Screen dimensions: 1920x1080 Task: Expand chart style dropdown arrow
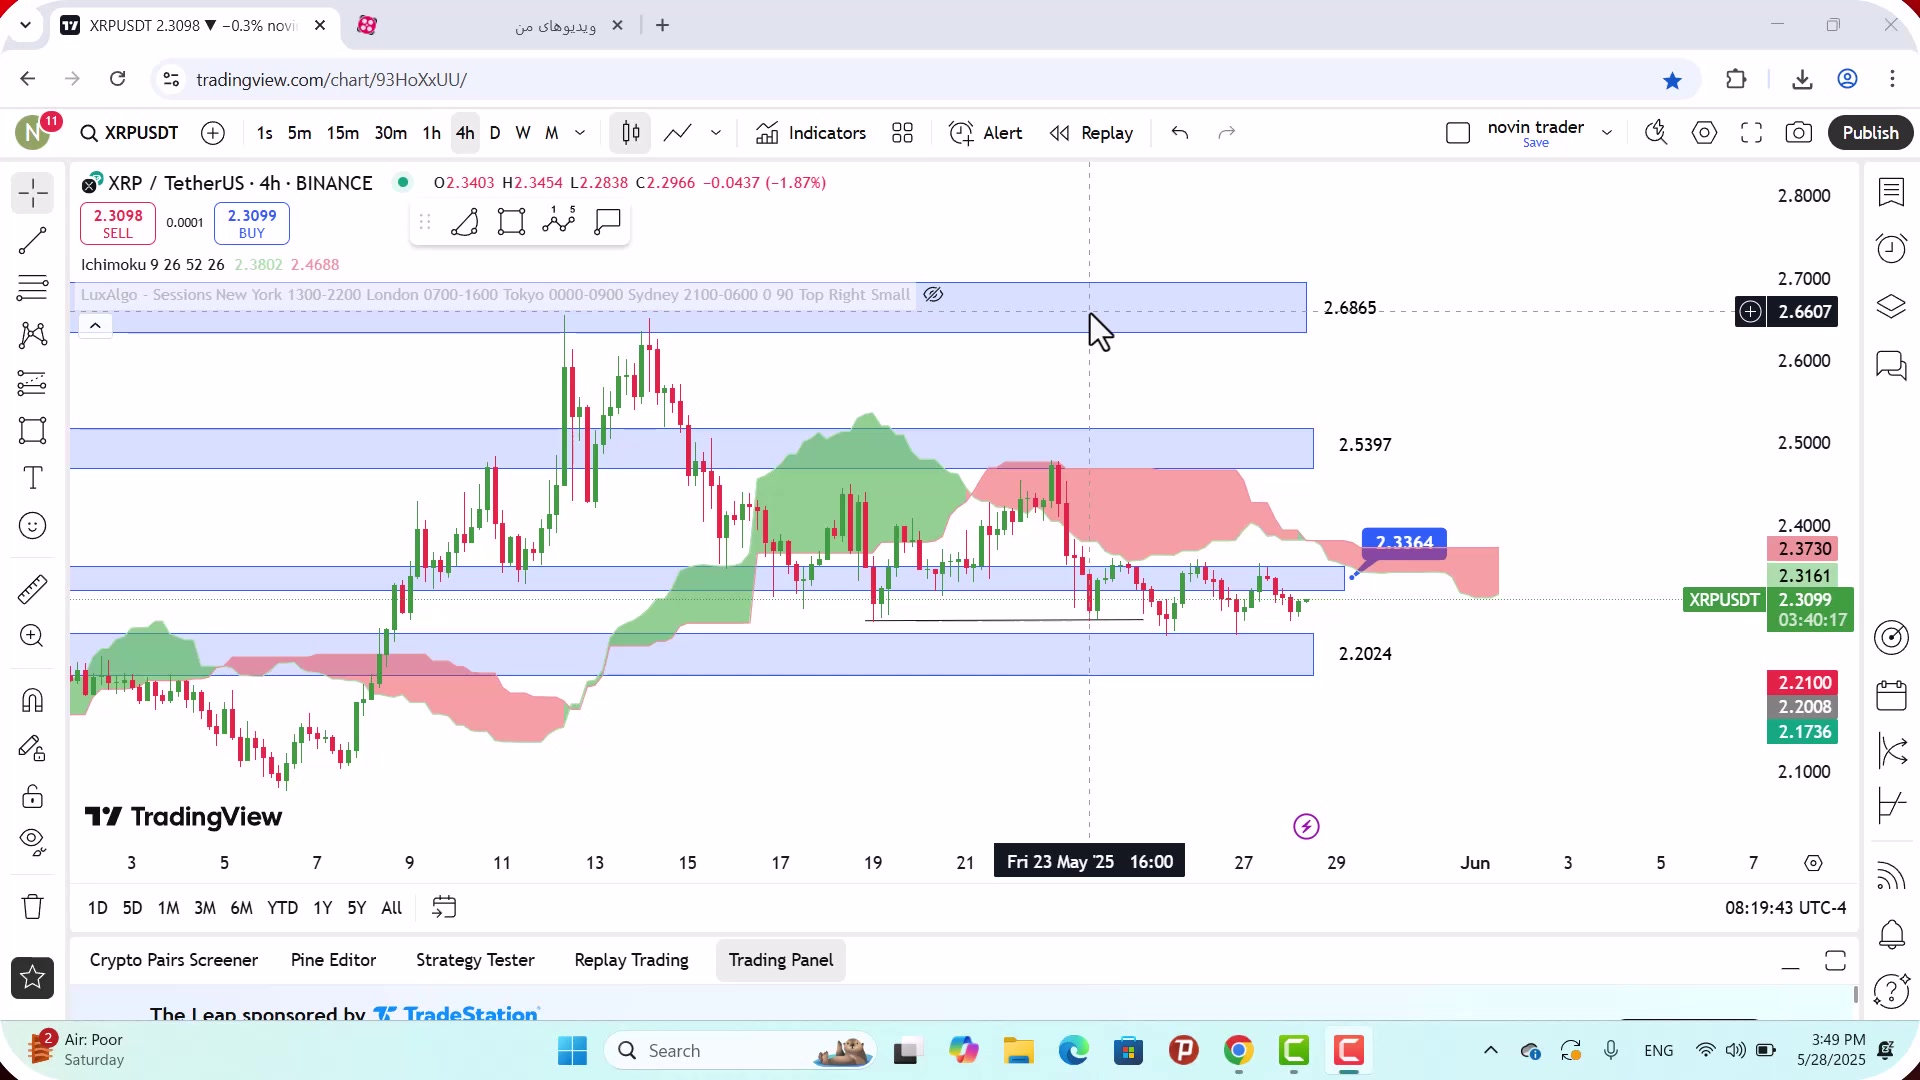pyautogui.click(x=716, y=133)
